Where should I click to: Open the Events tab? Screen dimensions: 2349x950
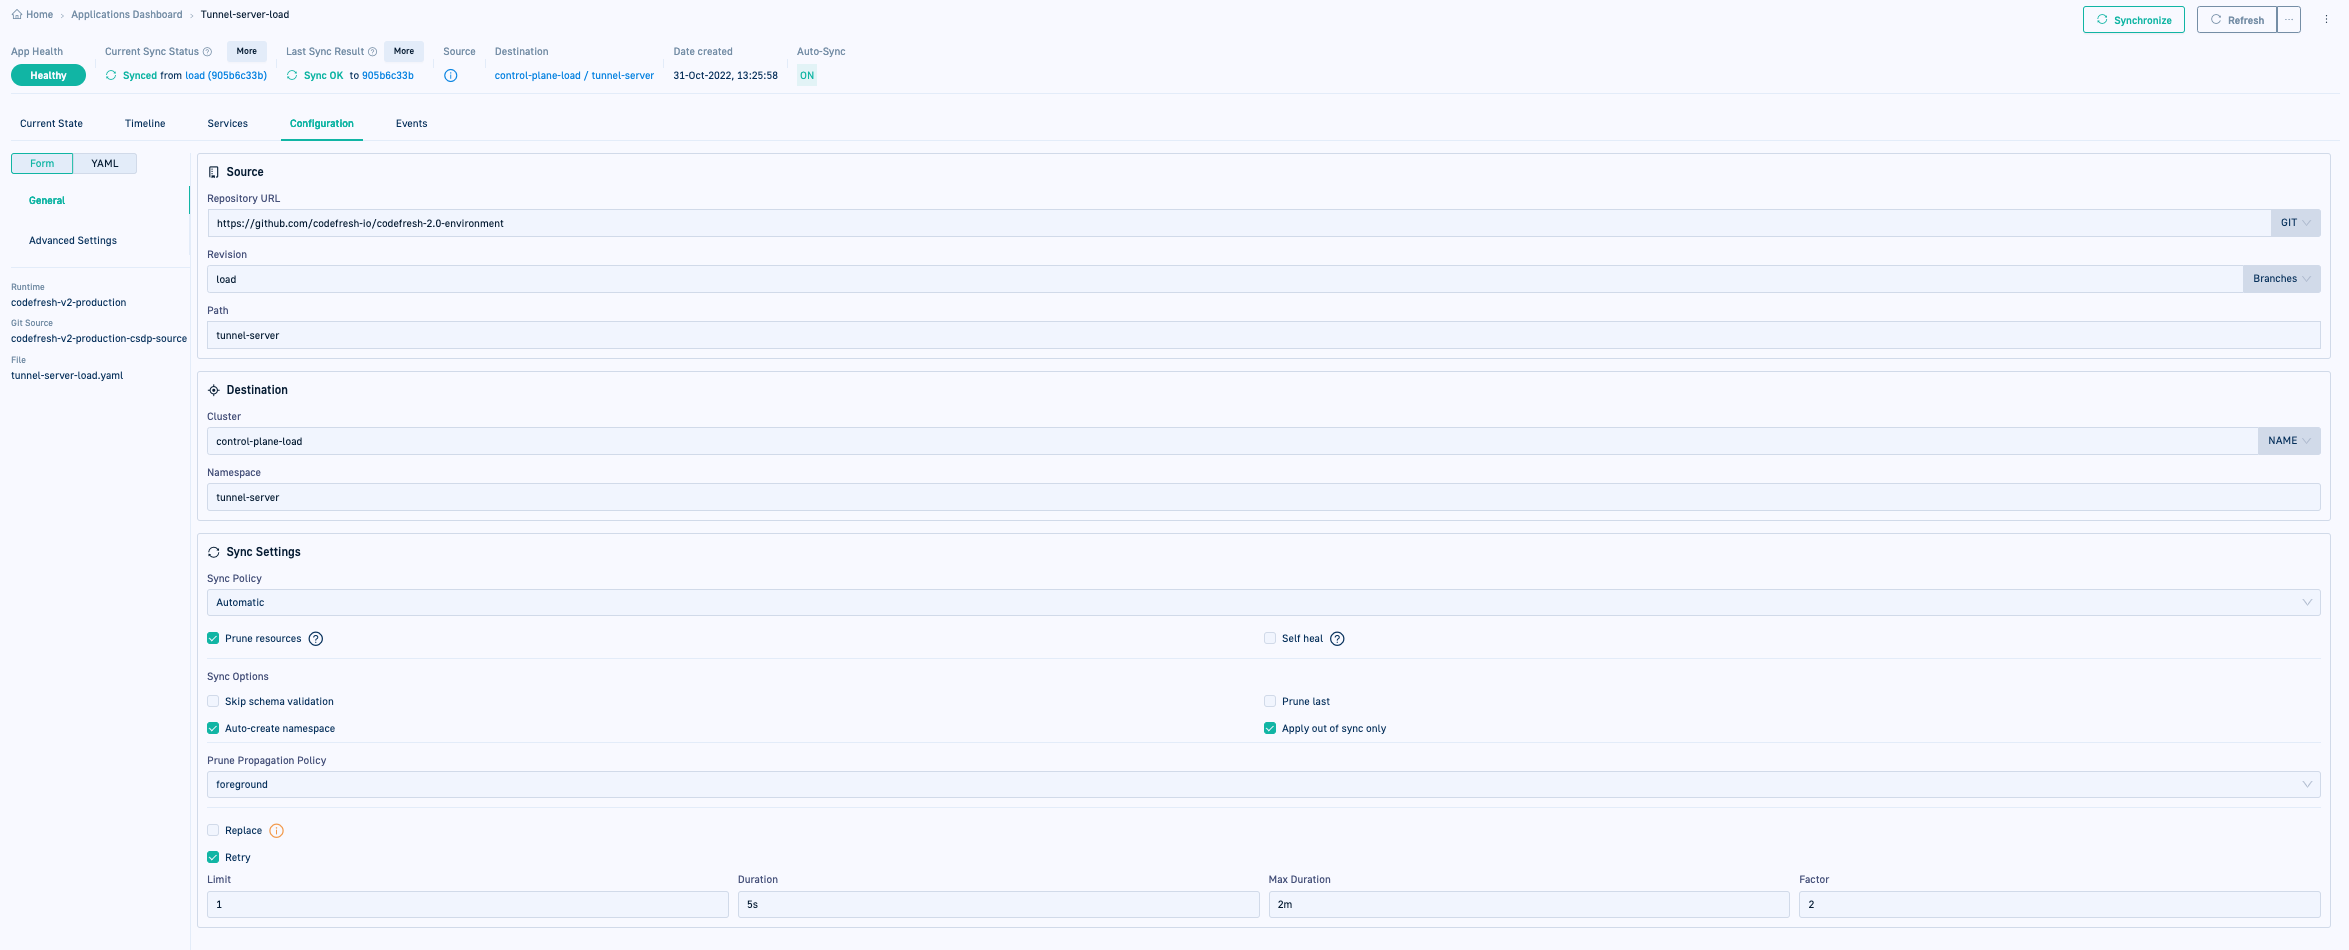411,124
